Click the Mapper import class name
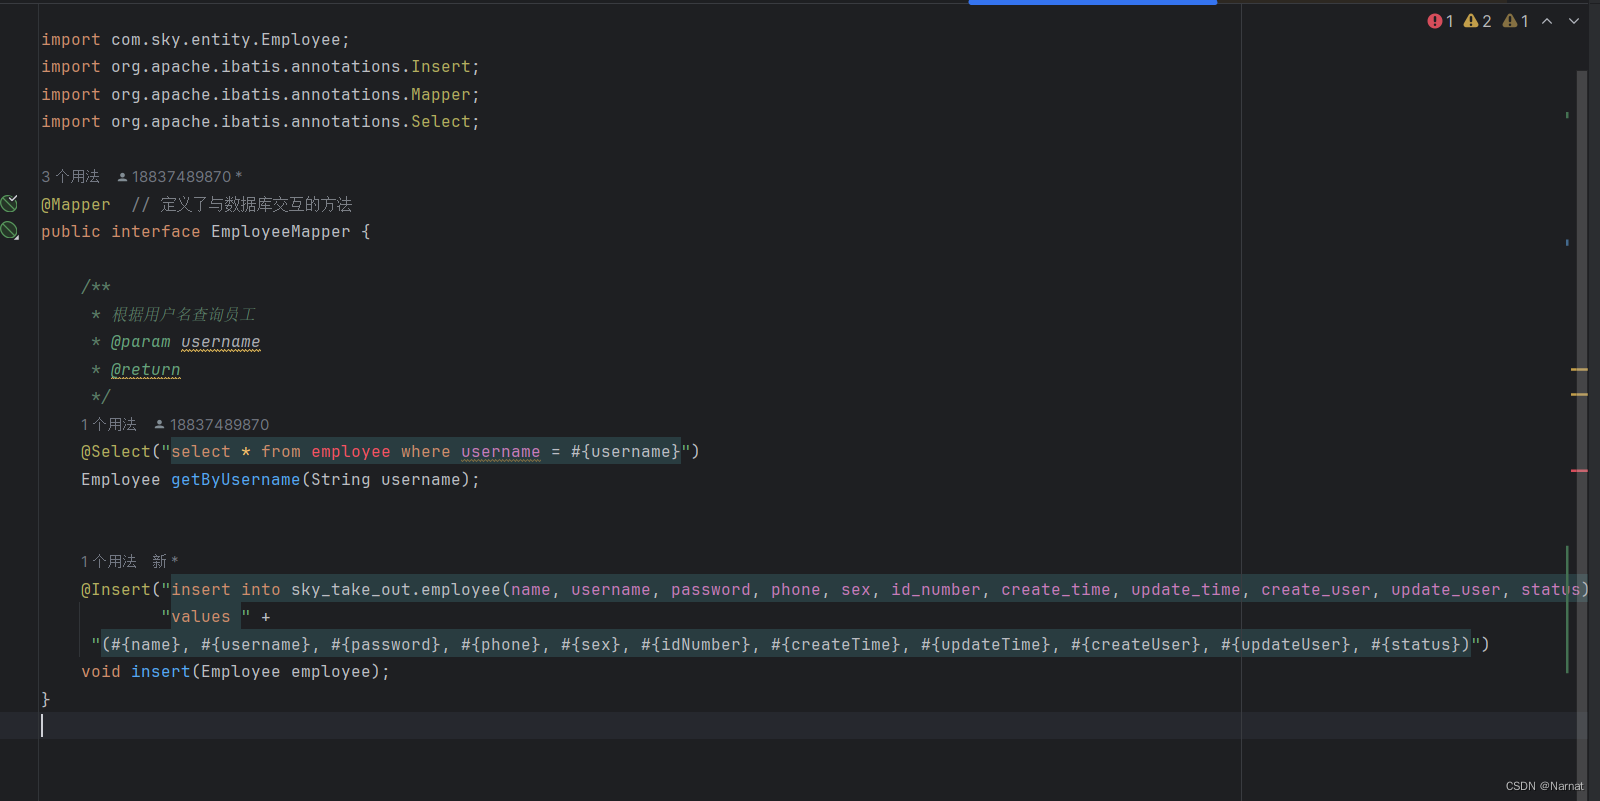 click(x=441, y=95)
